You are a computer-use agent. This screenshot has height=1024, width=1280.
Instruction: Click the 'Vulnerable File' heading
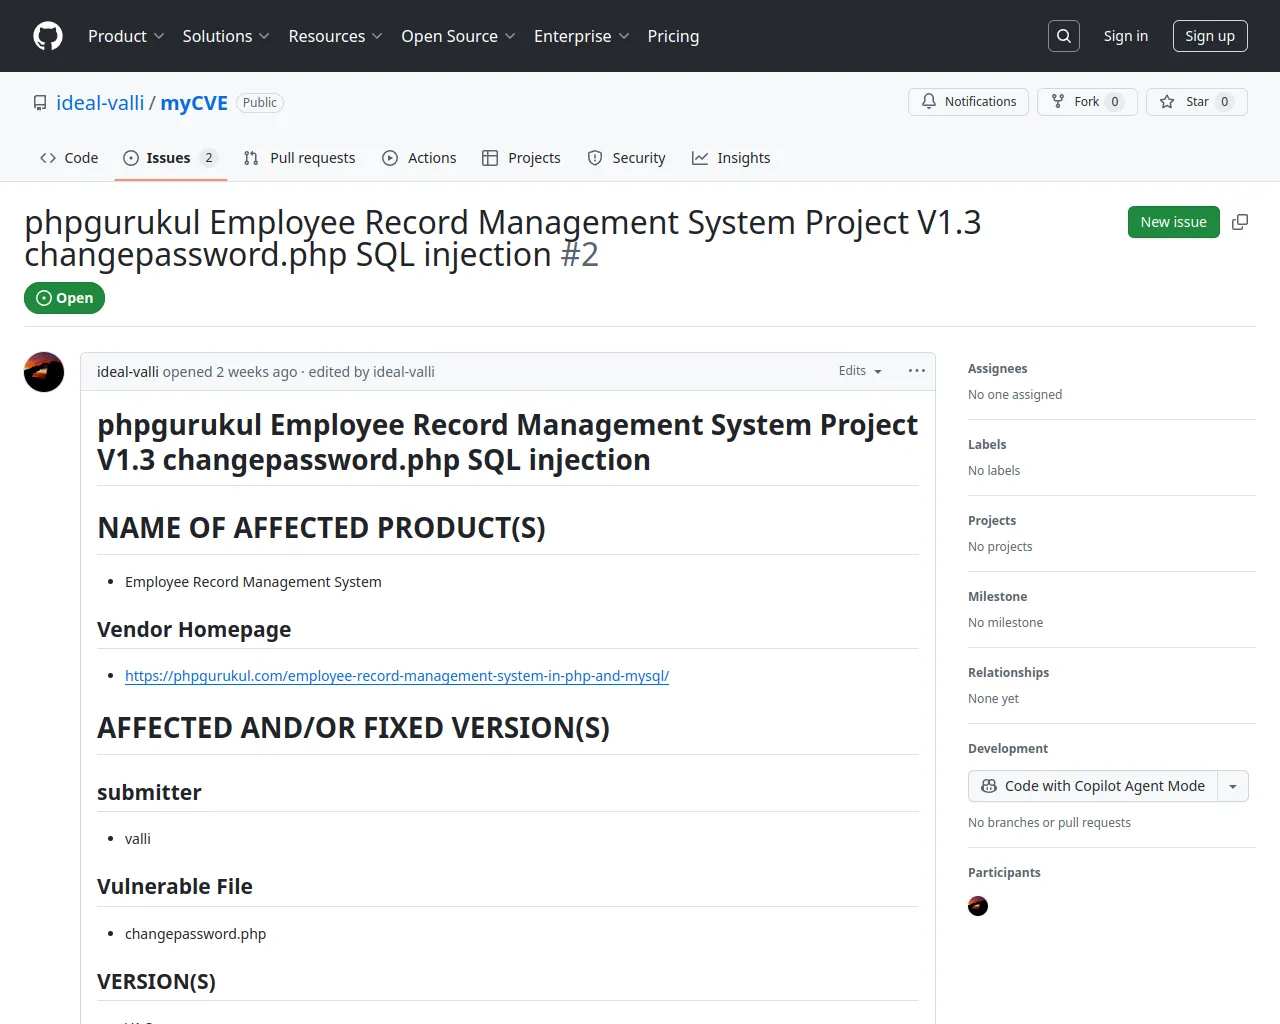tap(175, 886)
